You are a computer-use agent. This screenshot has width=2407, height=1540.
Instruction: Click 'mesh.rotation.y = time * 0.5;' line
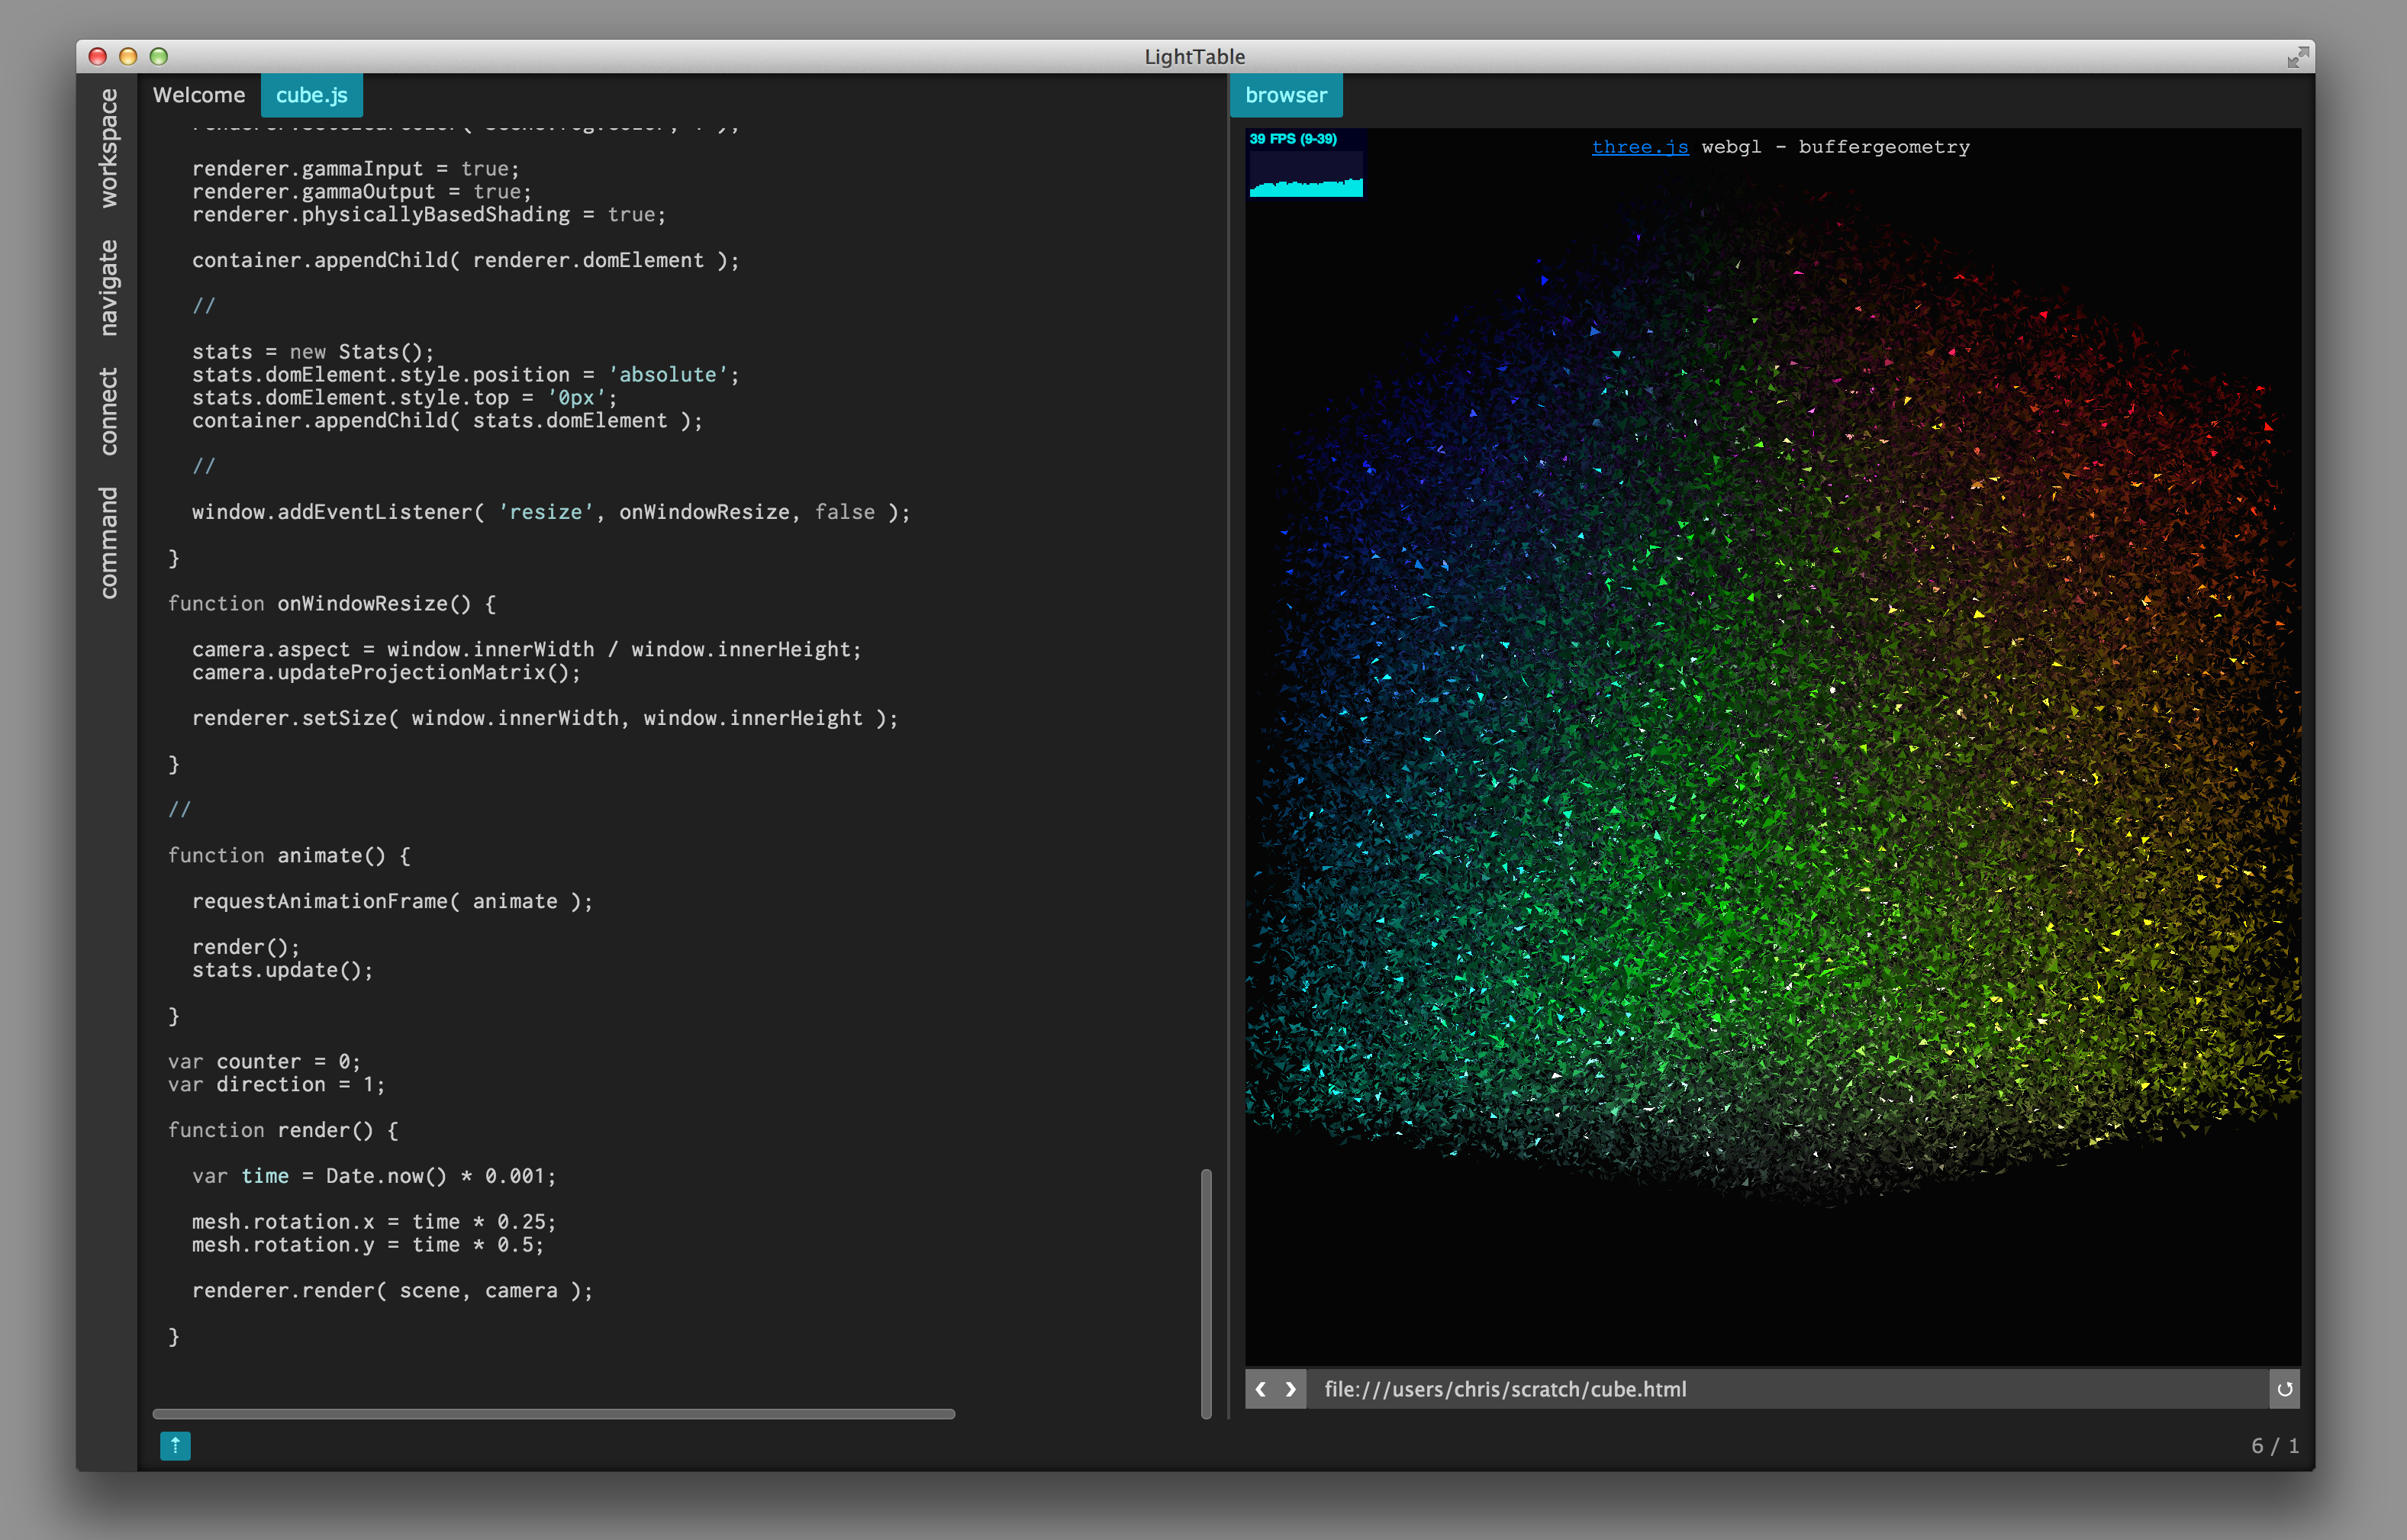click(368, 1245)
